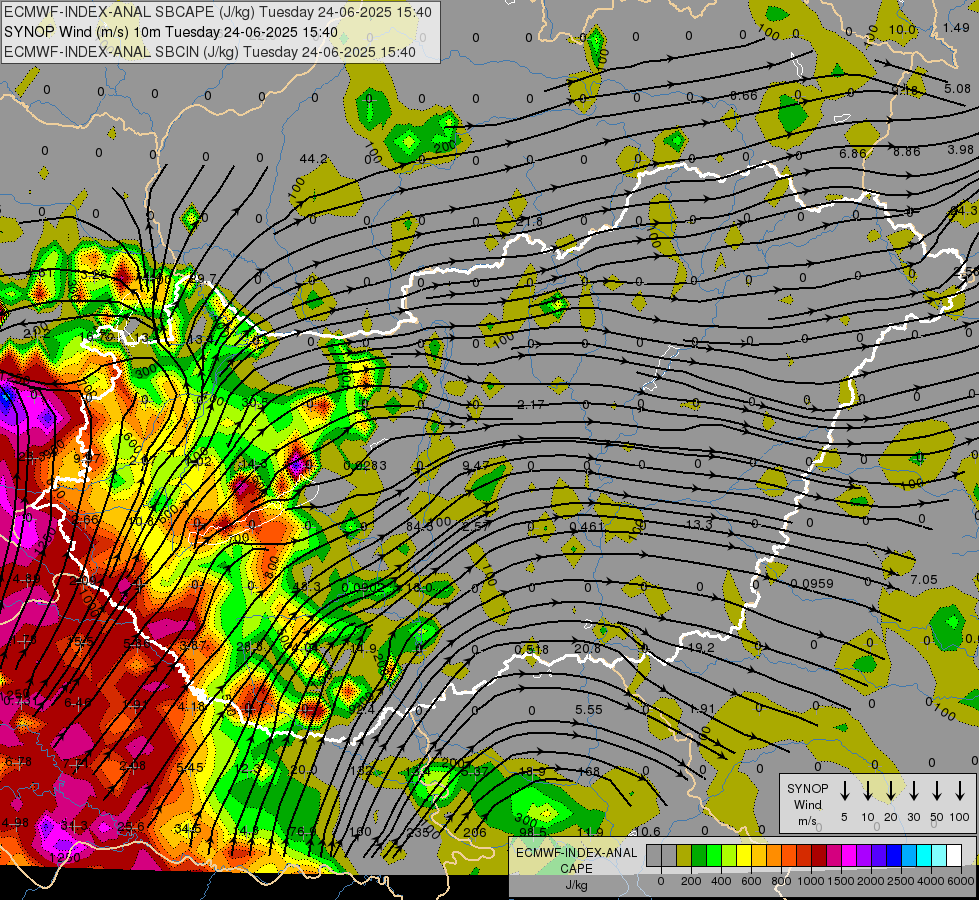This screenshot has height=900, width=979.
Task: Click the station value 92.4
Action: tap(362, 710)
